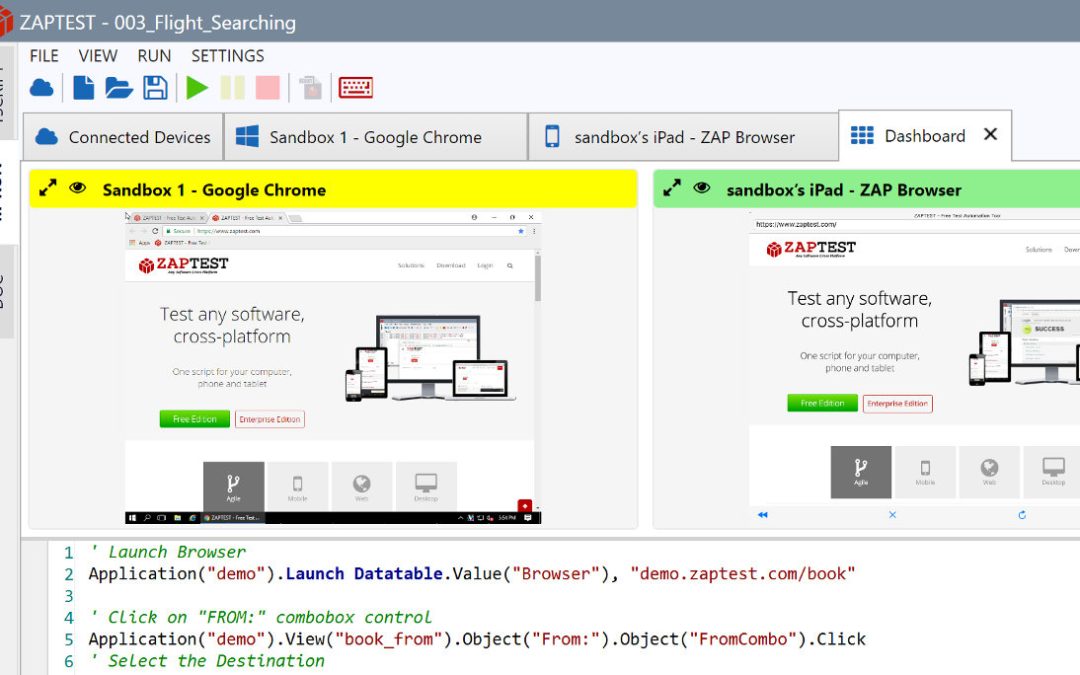Save the script using the floppy icon
The width and height of the screenshot is (1080, 675).
click(155, 87)
